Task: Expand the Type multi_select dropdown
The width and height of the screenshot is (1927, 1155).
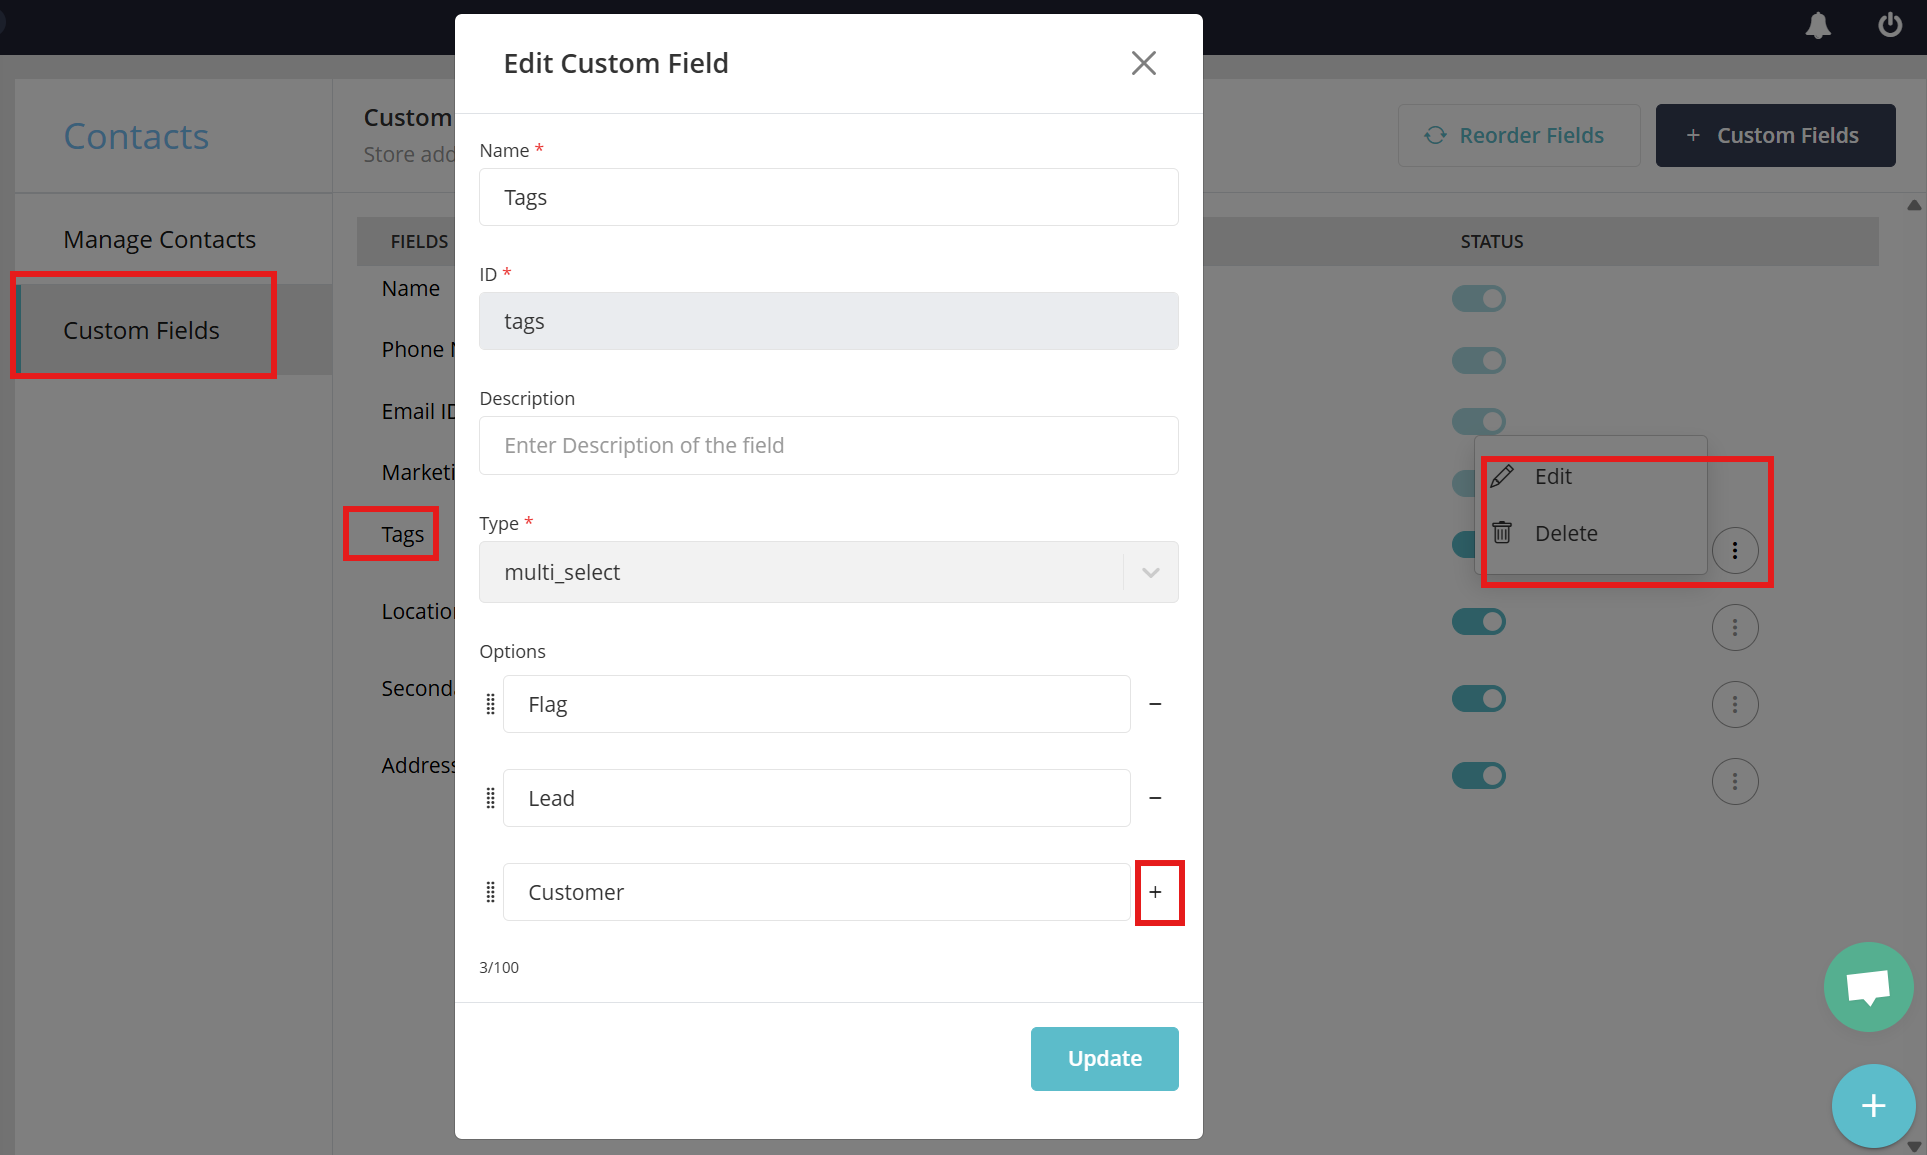Action: [x=1150, y=572]
